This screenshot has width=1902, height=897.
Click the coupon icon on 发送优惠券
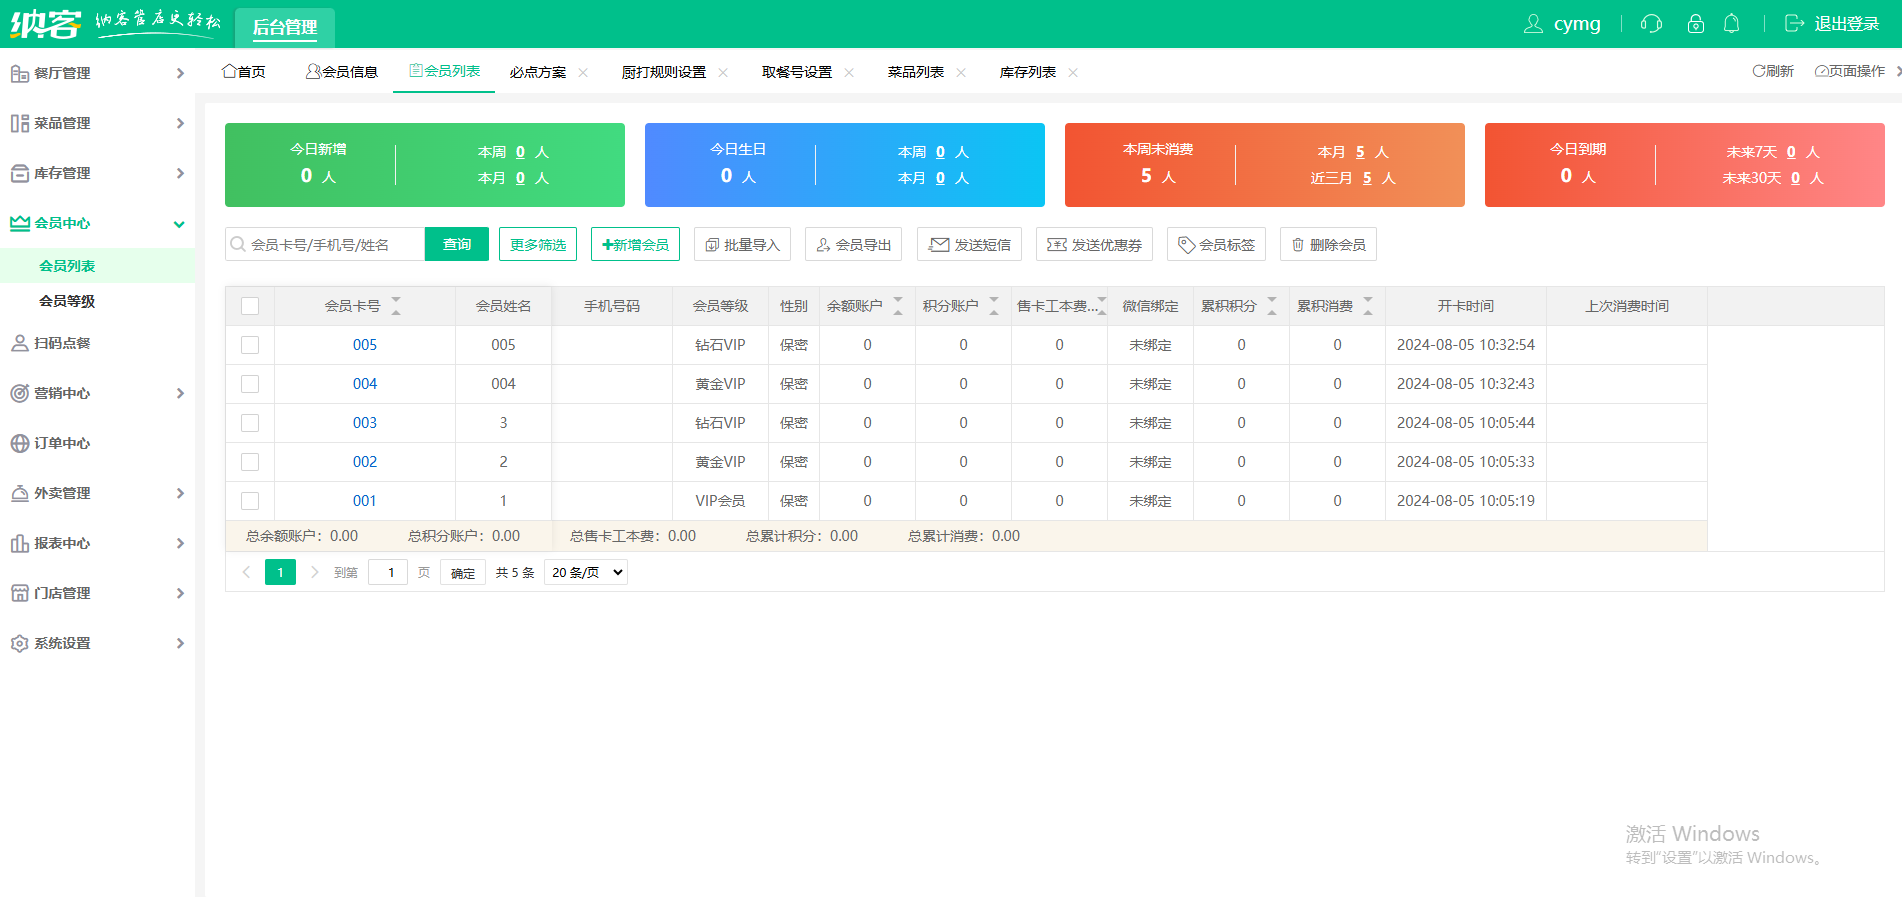[1056, 245]
